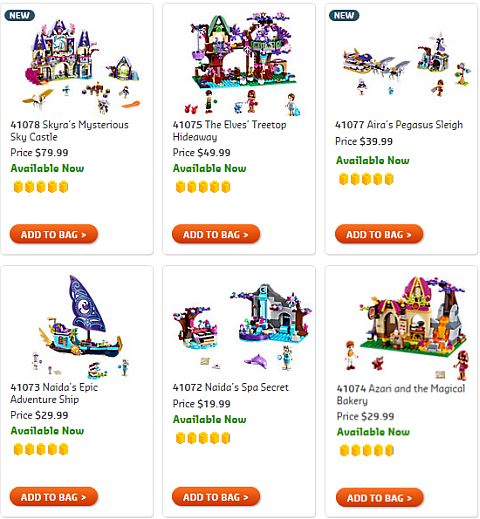Add Azari and the Magical Bakery to bag
The image size is (480, 519).
point(380,498)
